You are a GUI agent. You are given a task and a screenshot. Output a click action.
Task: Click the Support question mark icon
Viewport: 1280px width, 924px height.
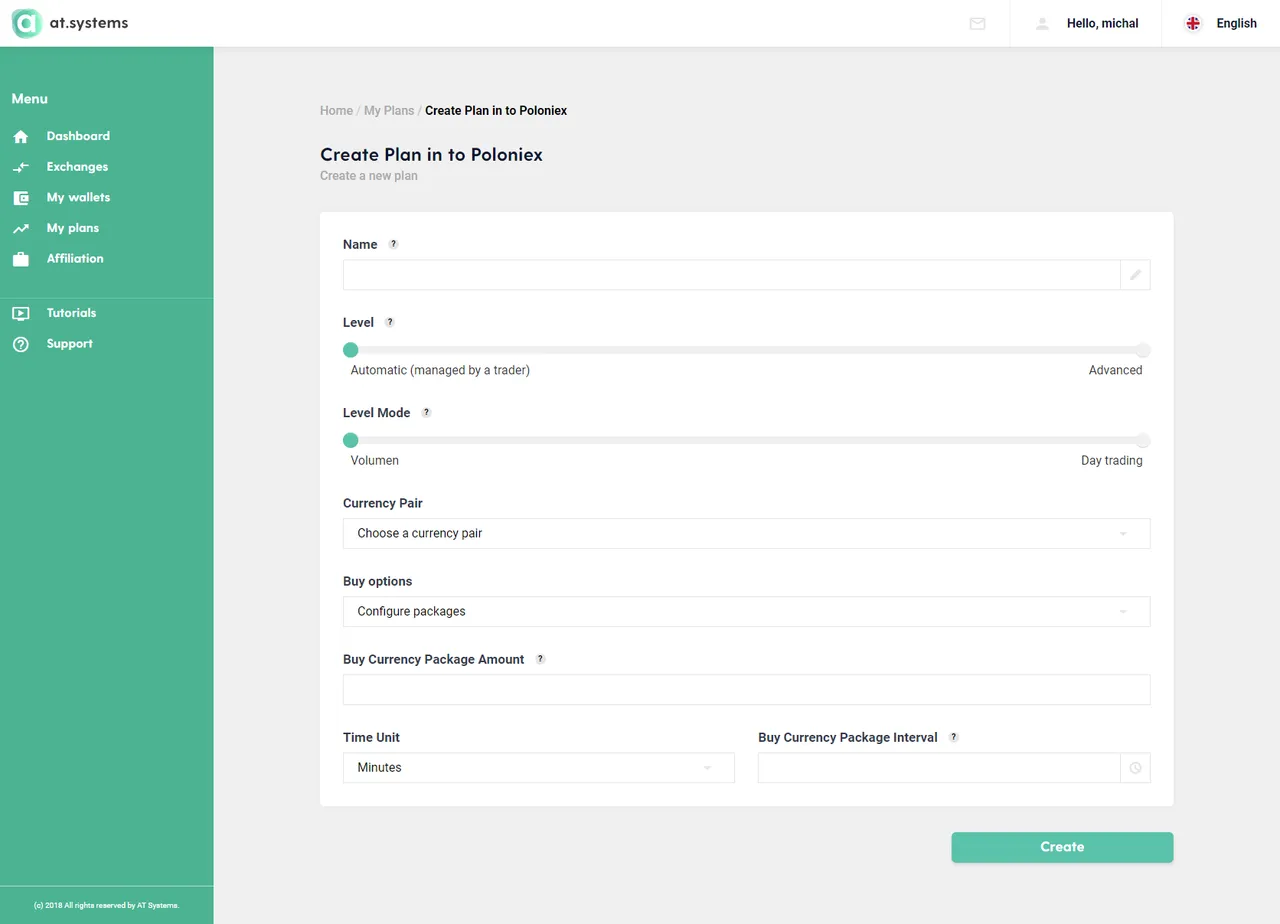pyautogui.click(x=21, y=344)
